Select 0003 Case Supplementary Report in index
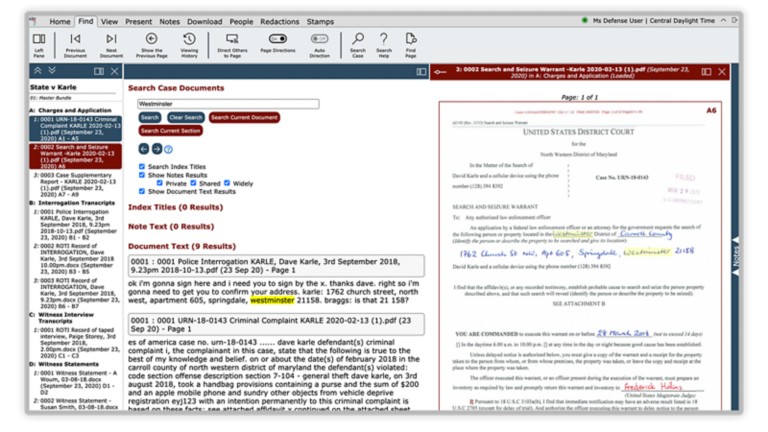 76,185
